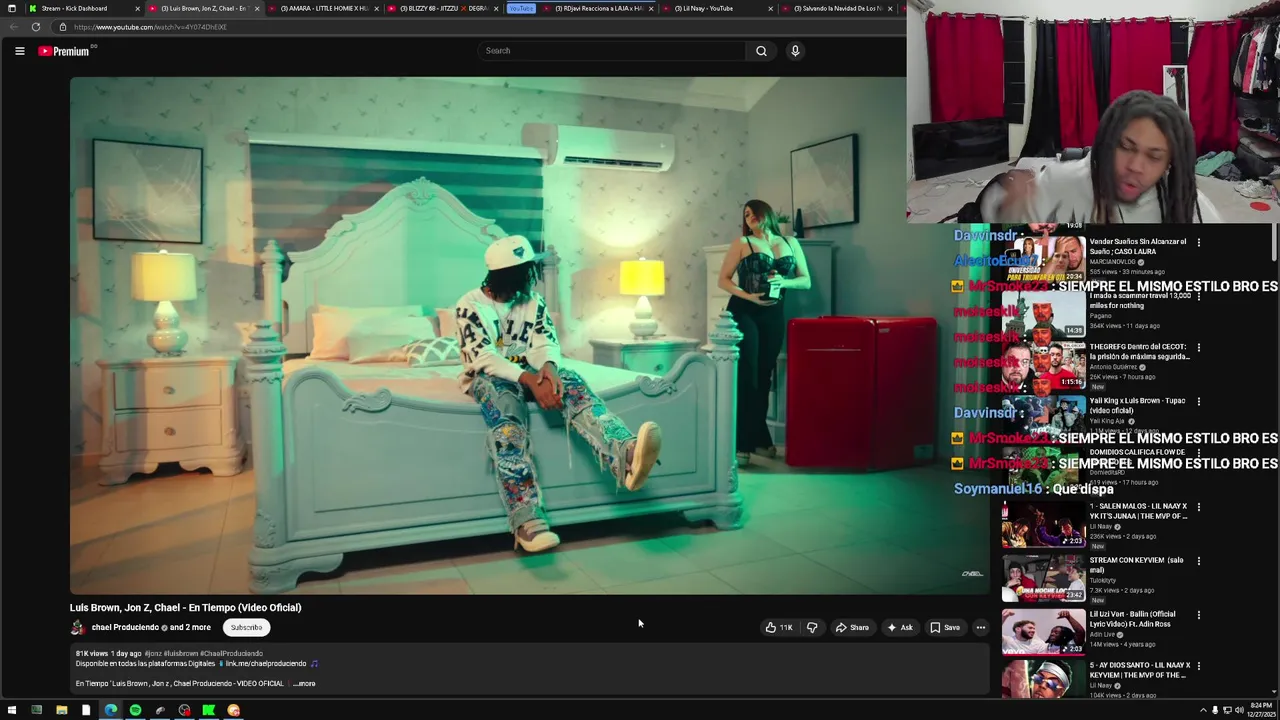
Task: Save the video to a playlist
Action: click(945, 628)
